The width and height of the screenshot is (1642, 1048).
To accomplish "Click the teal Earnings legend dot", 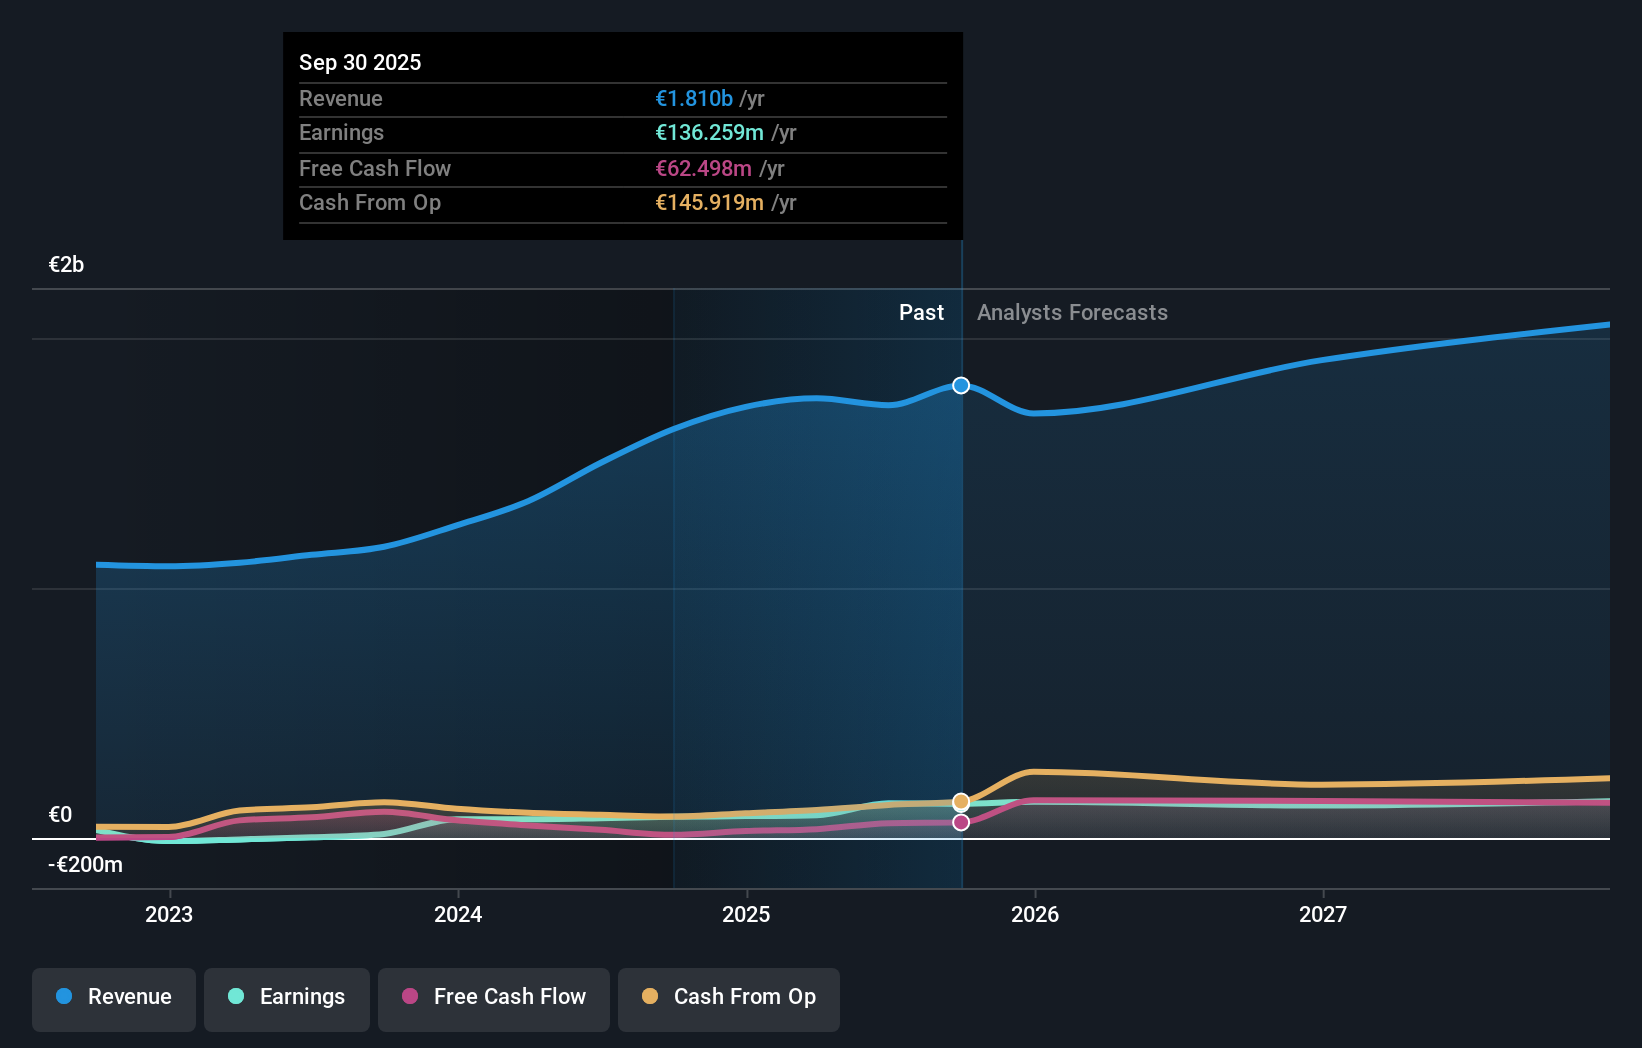I will (x=233, y=997).
